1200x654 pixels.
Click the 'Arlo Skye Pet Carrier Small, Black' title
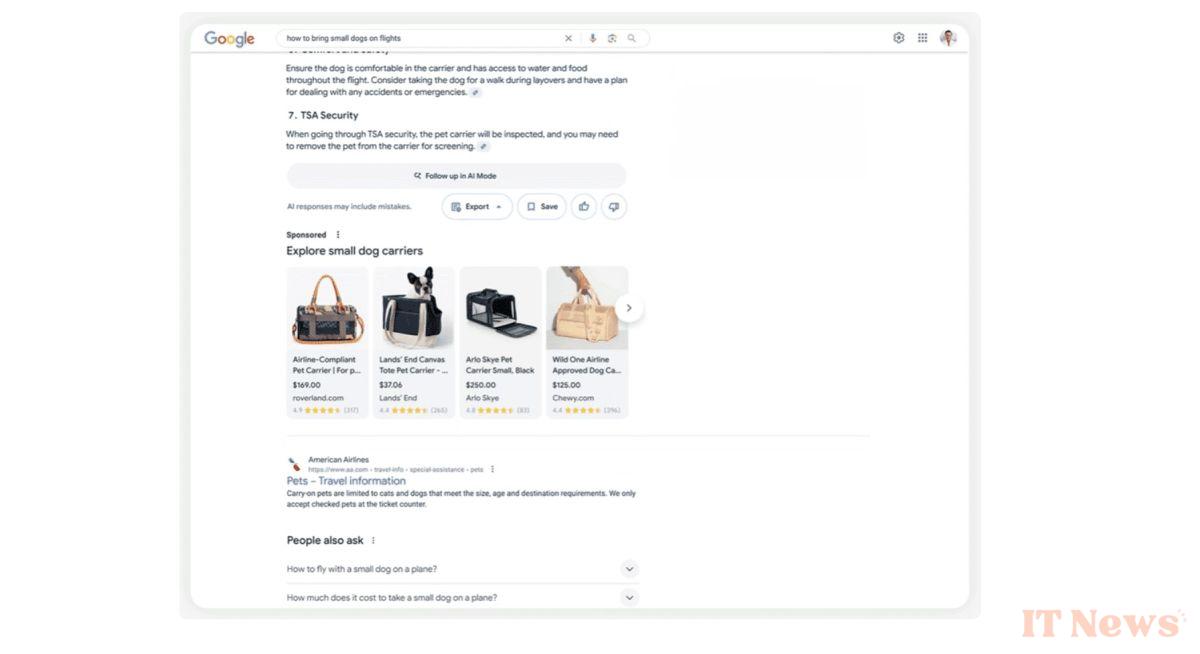click(500, 364)
